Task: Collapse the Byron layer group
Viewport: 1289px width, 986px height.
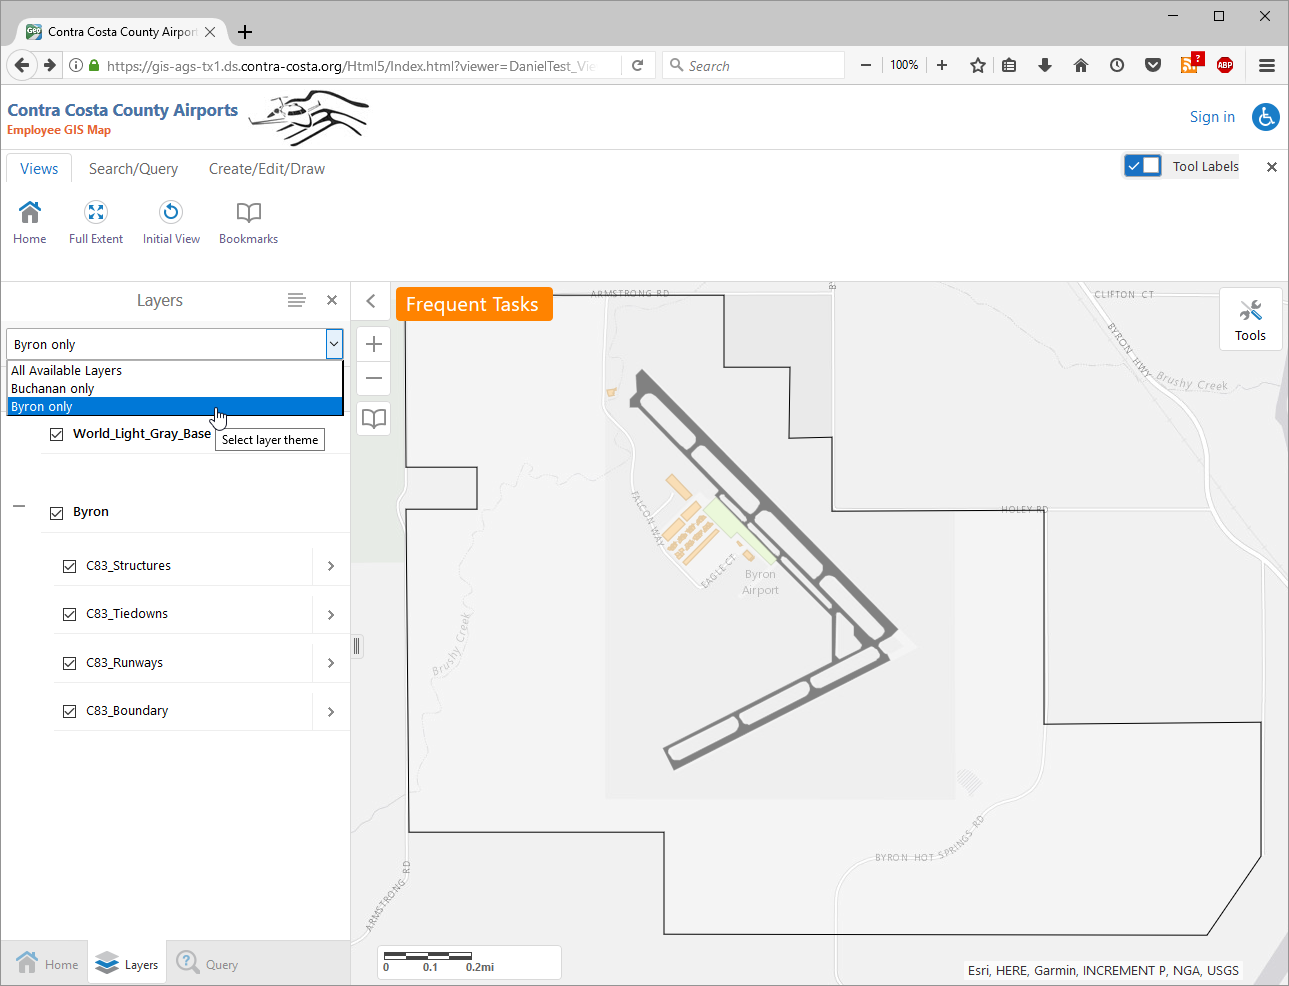Action: point(19,507)
